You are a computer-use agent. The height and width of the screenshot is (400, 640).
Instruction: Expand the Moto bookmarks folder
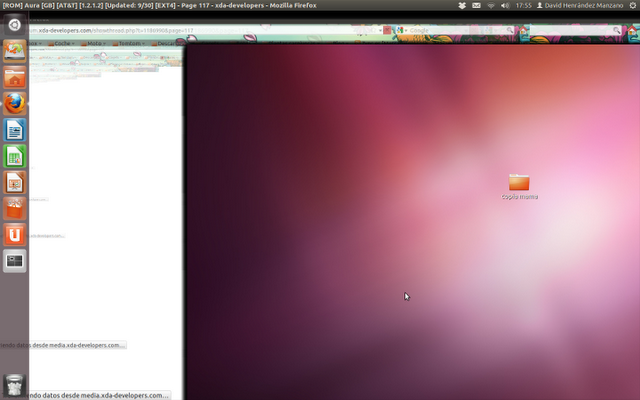coord(94,43)
